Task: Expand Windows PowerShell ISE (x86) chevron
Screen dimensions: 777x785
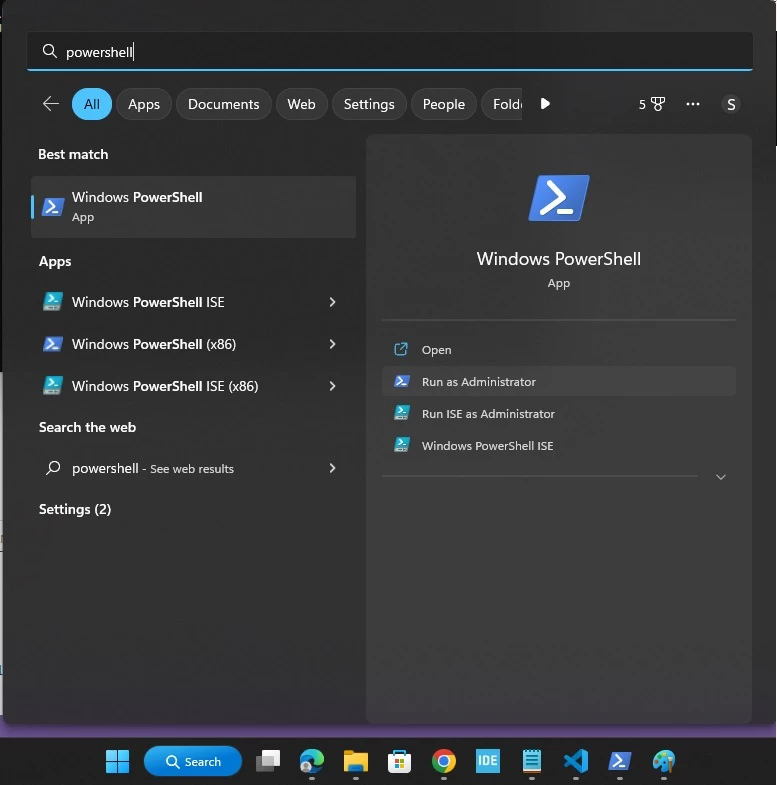Action: click(x=332, y=386)
